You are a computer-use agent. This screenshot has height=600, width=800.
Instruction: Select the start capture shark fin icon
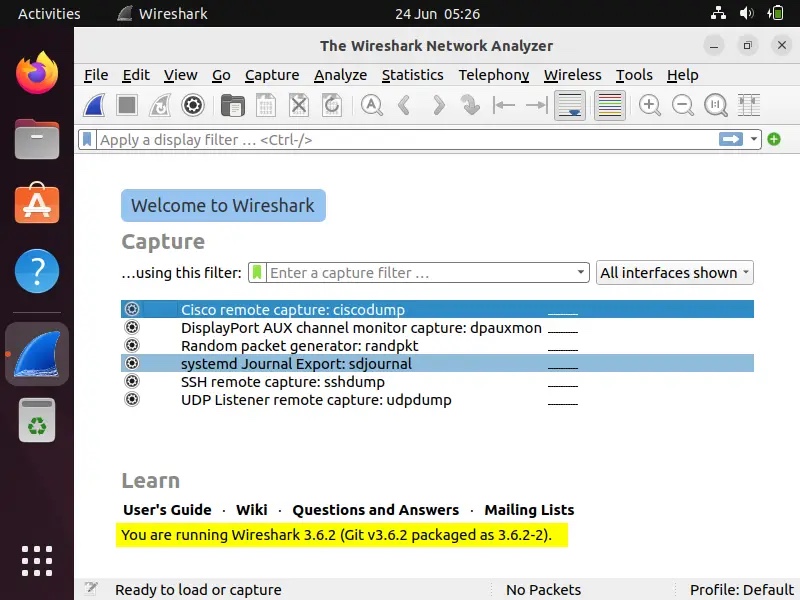click(94, 104)
